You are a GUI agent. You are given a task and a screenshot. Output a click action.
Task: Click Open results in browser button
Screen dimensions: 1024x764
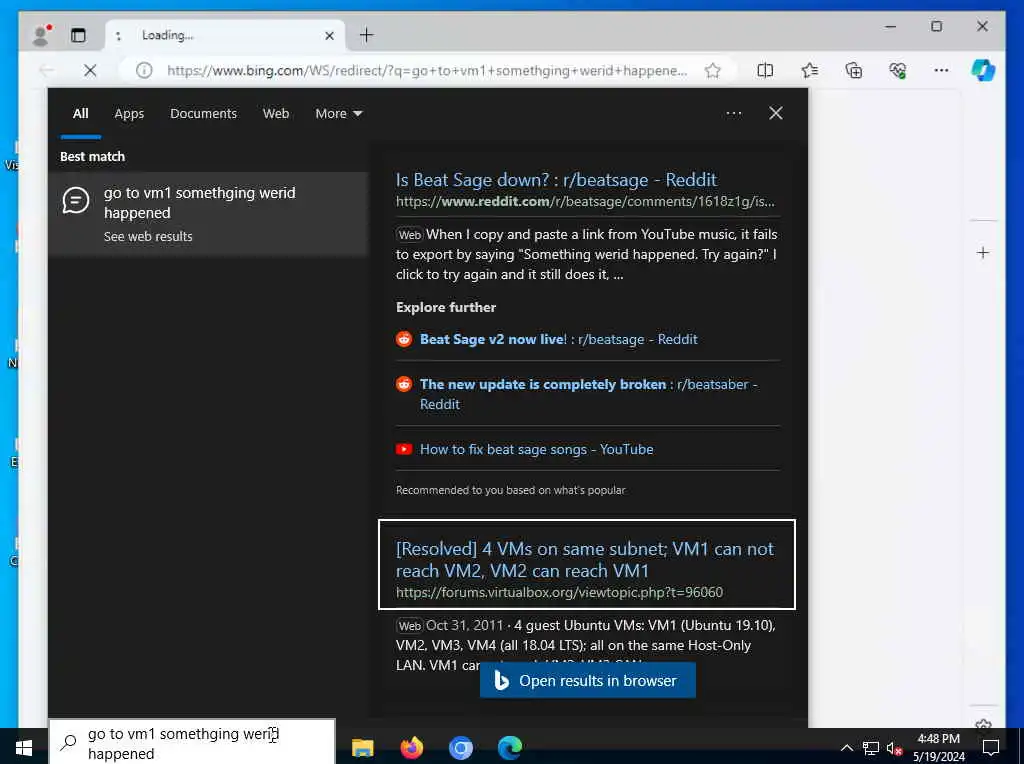[588, 680]
